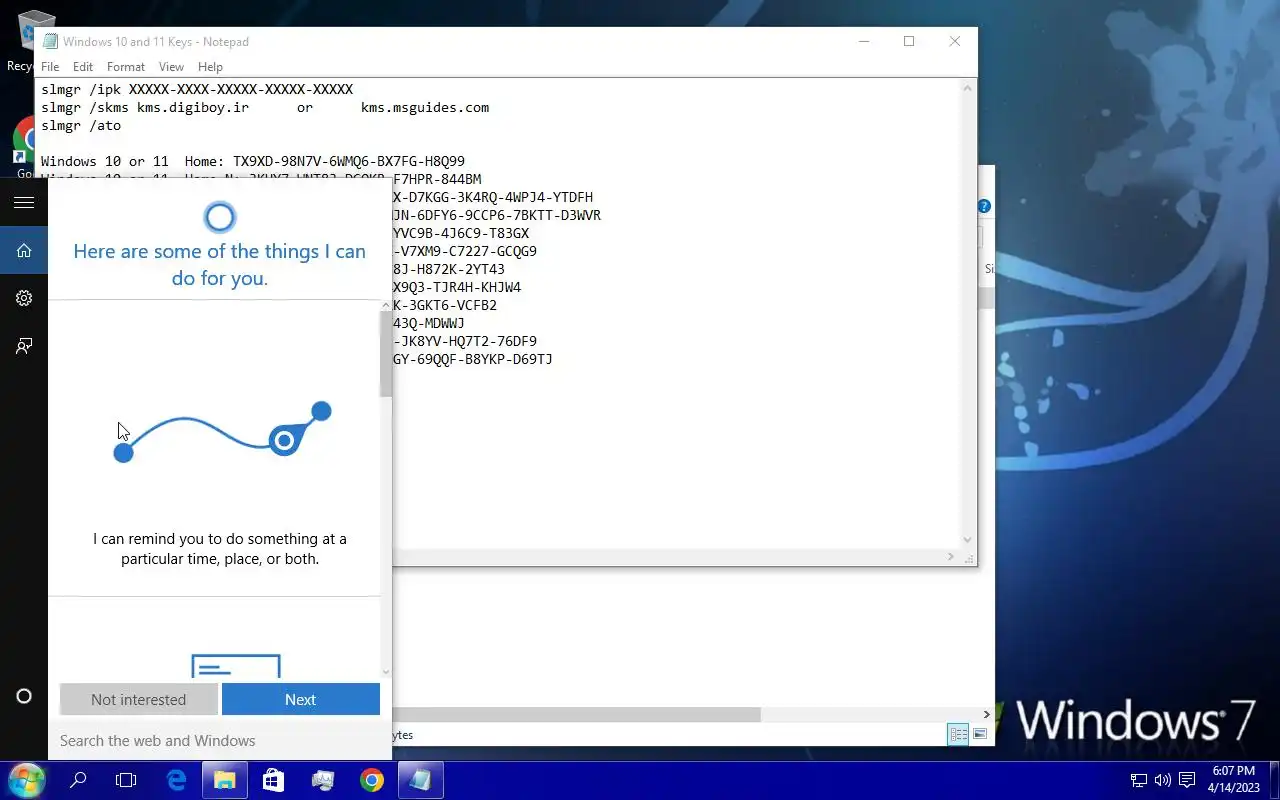Click the line 'slmgr /ato'
Screen dimensions: 1280x800
[81, 125]
